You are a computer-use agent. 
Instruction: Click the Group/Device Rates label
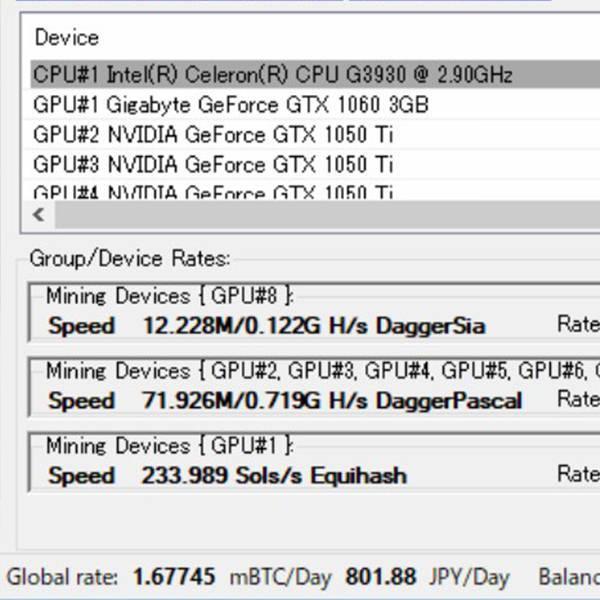click(x=130, y=259)
